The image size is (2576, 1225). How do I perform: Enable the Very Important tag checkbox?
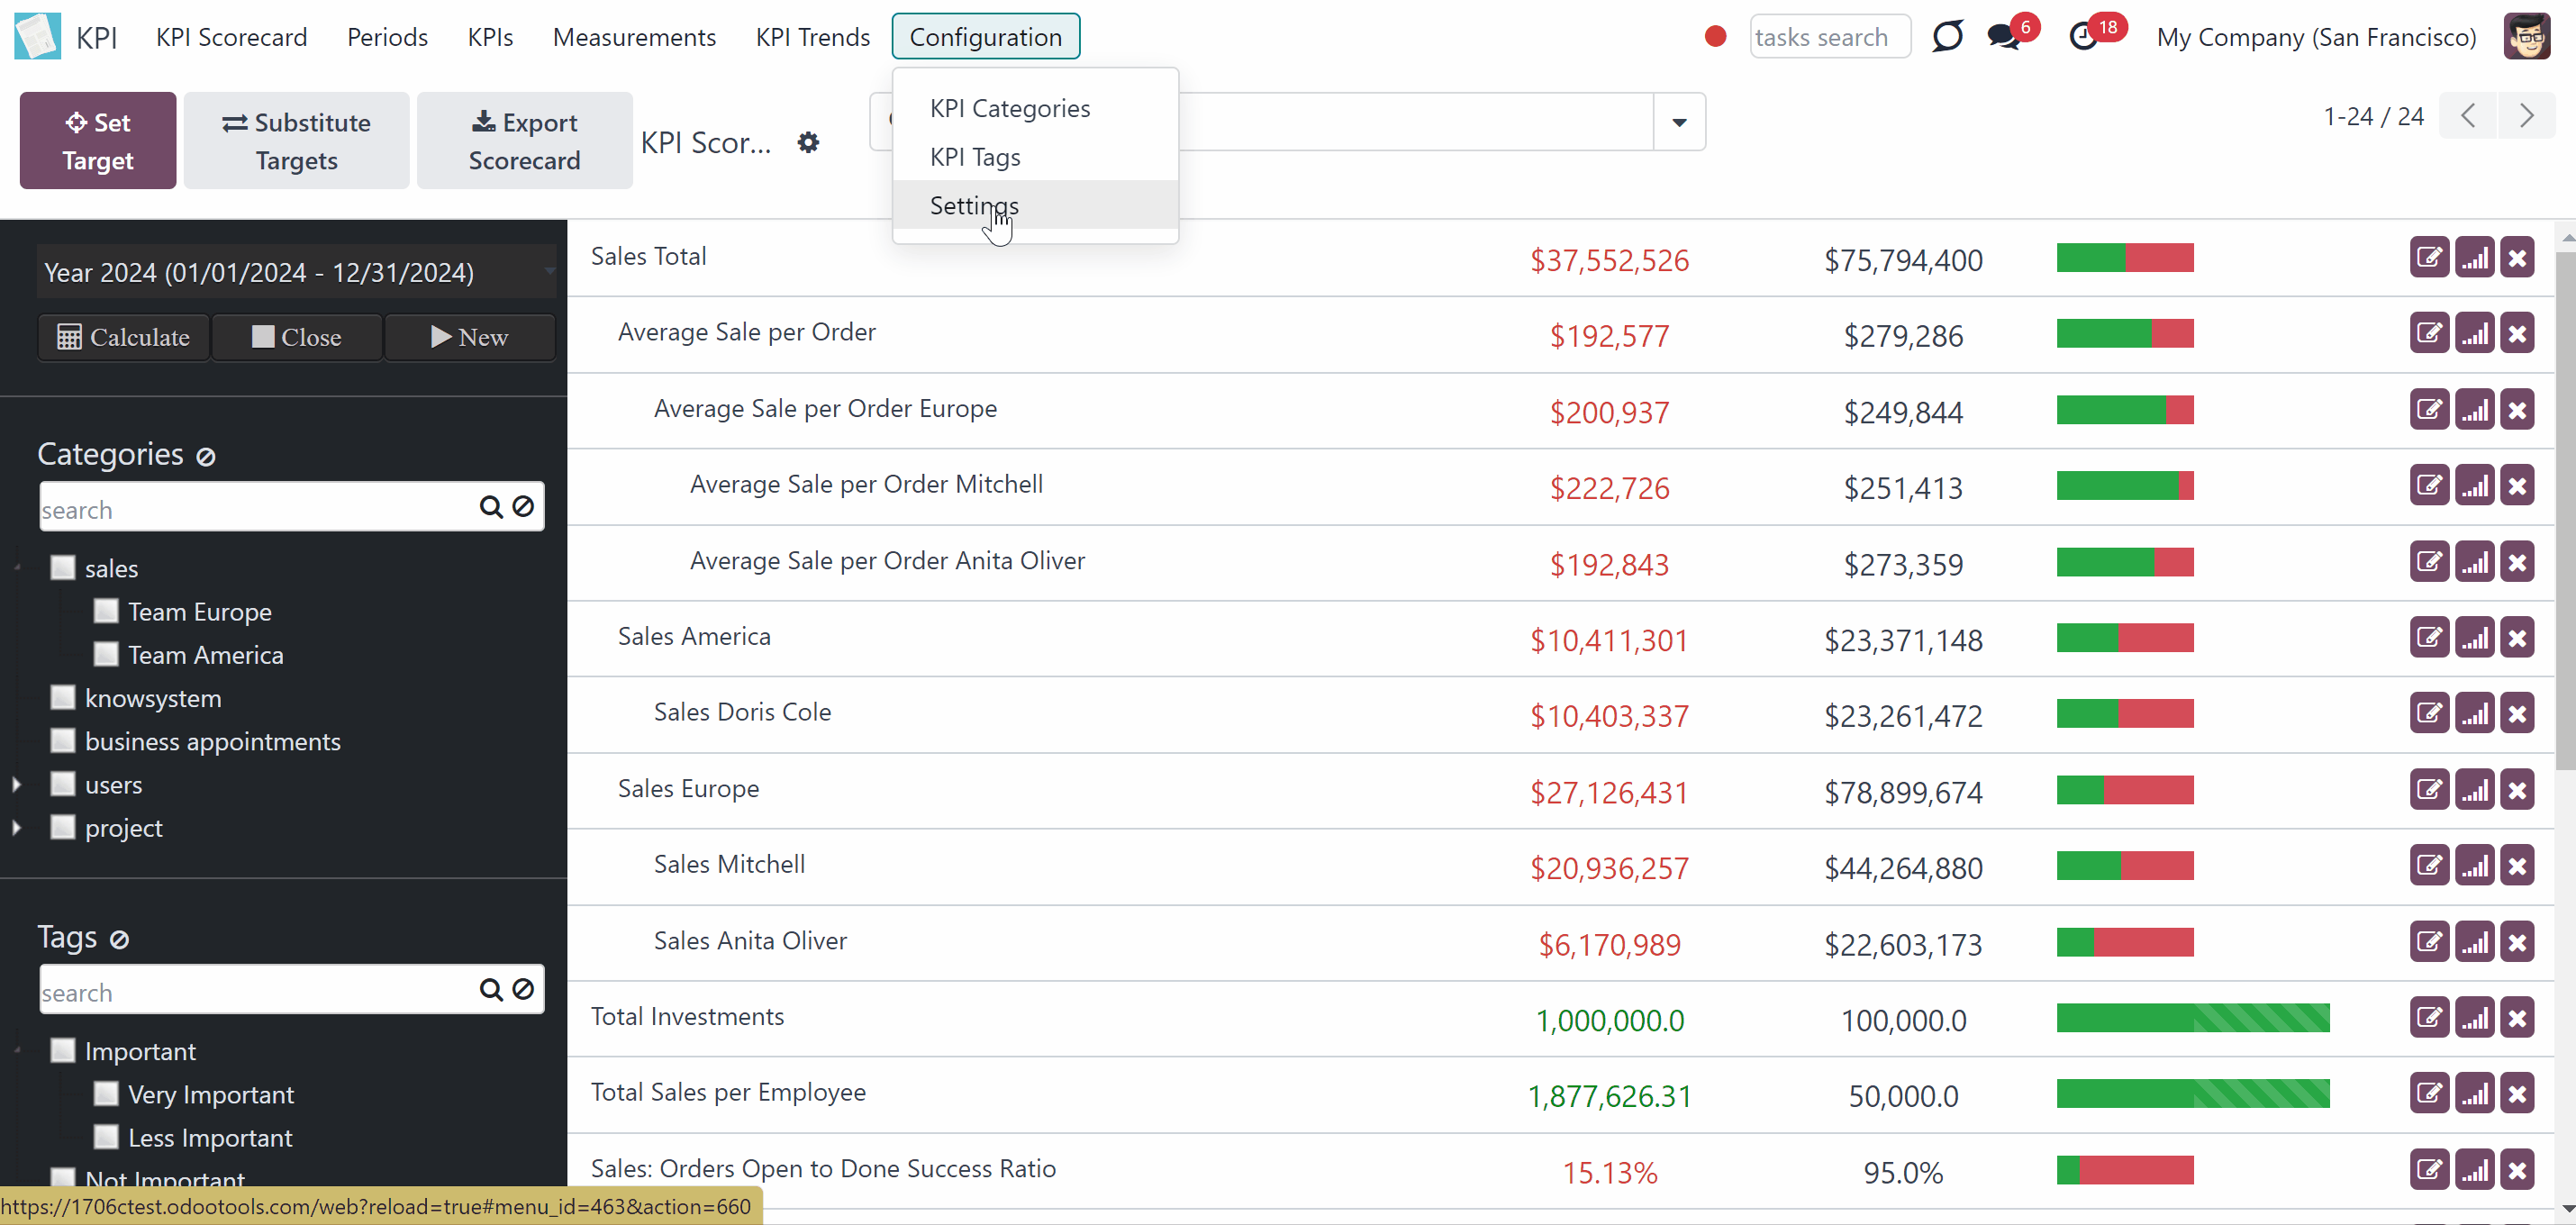click(x=106, y=1094)
